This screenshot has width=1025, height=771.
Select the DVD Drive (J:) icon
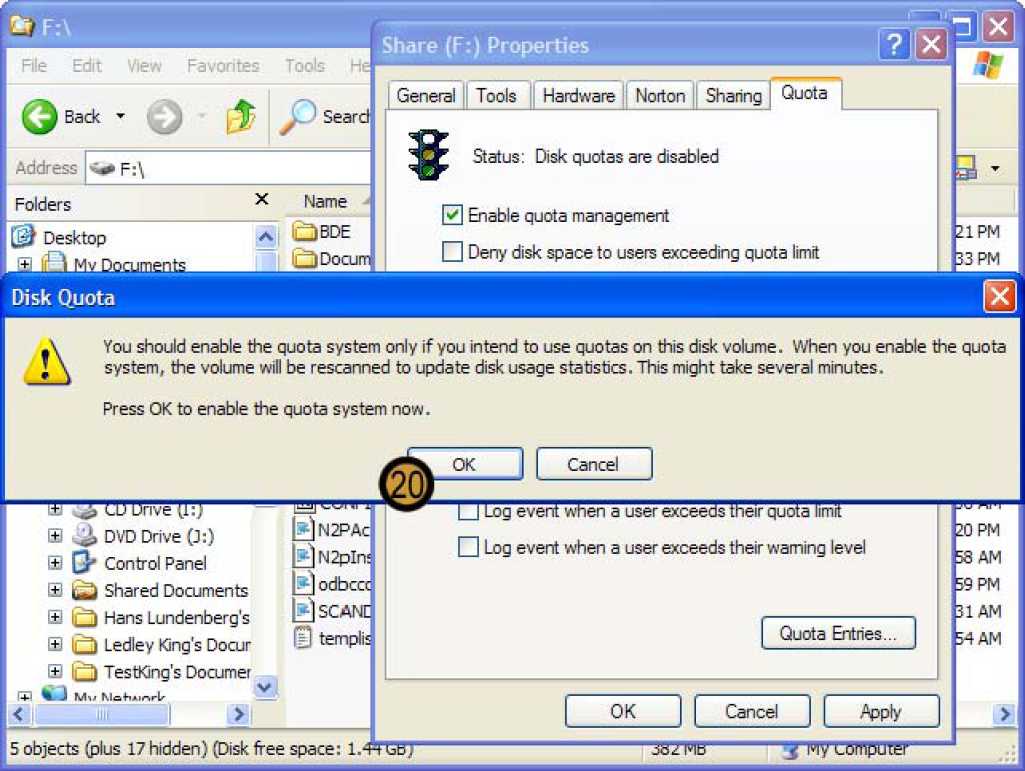pos(85,536)
